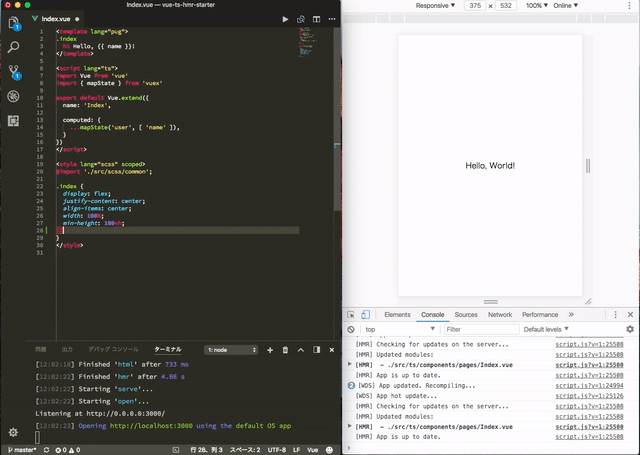Screen dimensions: 640x455
Task: Open device toolbar more options dots
Action: coord(629,6)
